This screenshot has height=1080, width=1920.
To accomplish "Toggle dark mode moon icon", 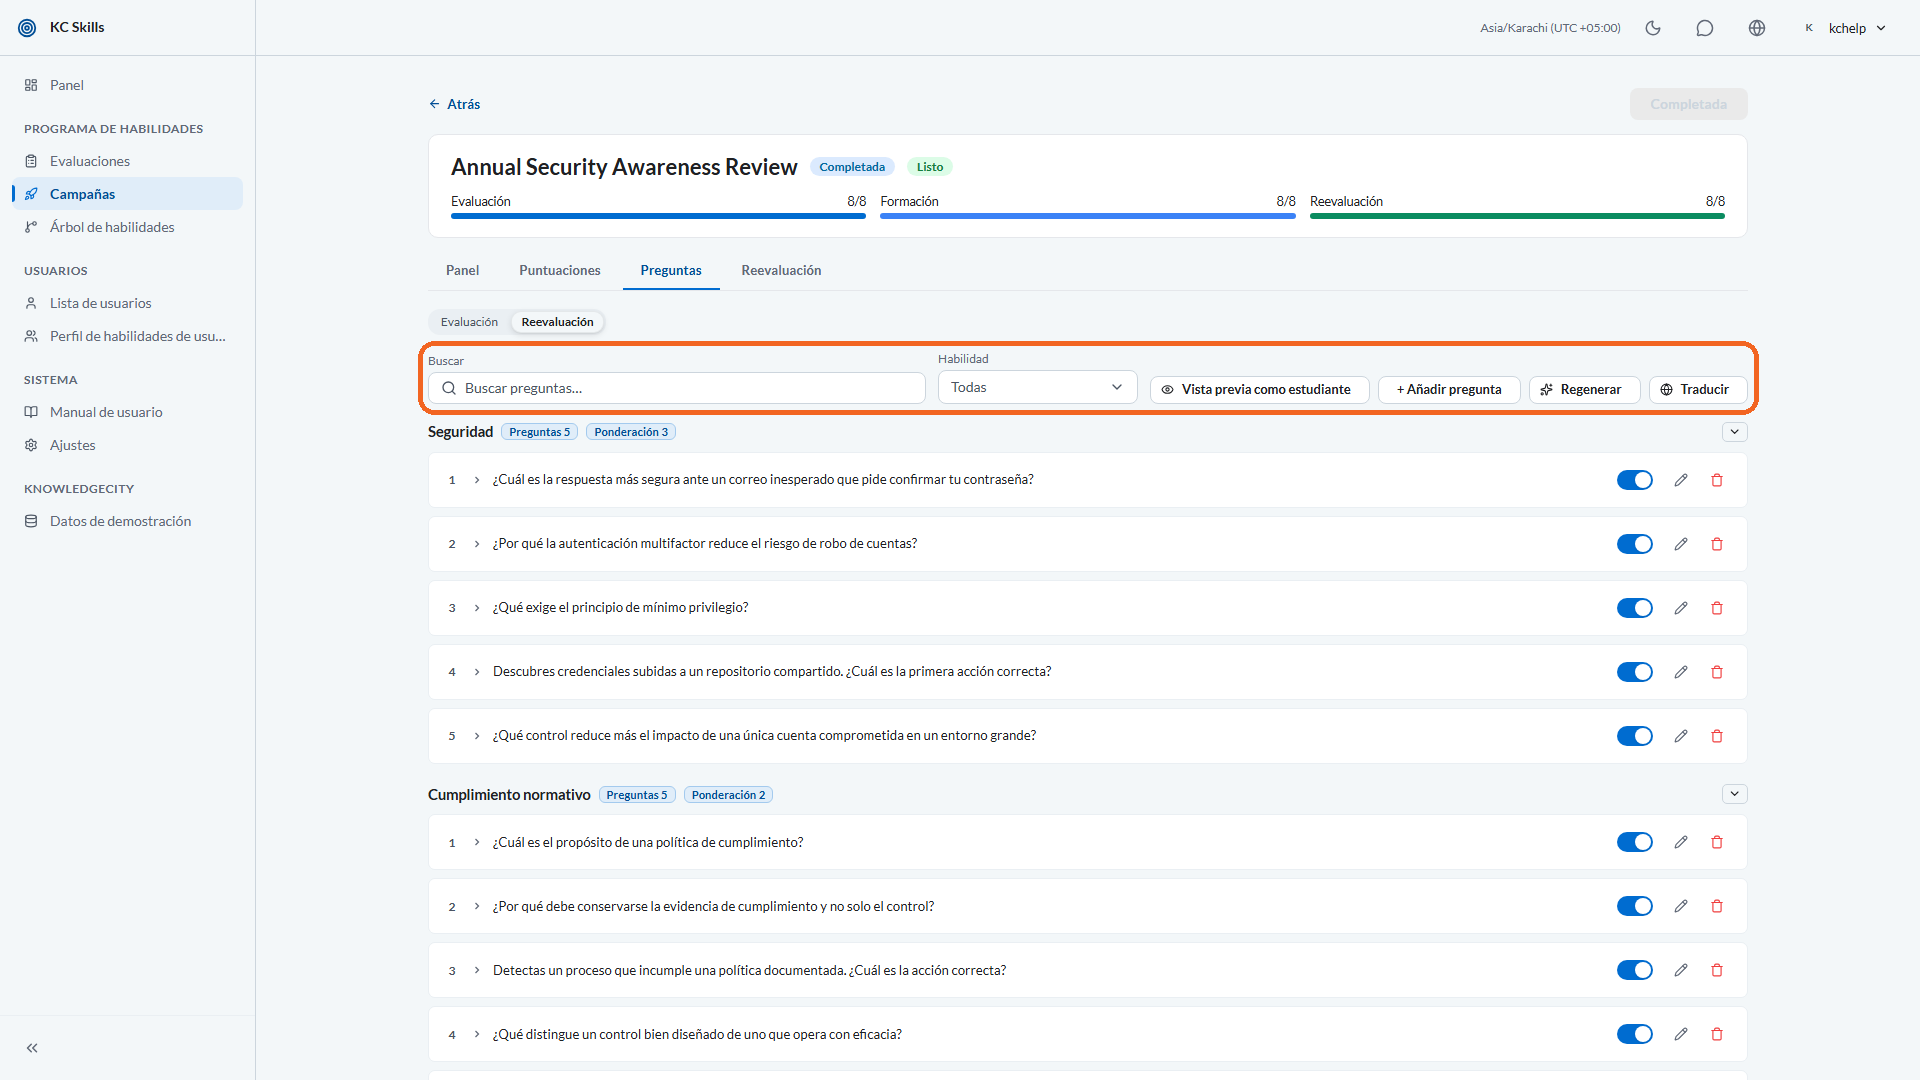I will 1653,28.
